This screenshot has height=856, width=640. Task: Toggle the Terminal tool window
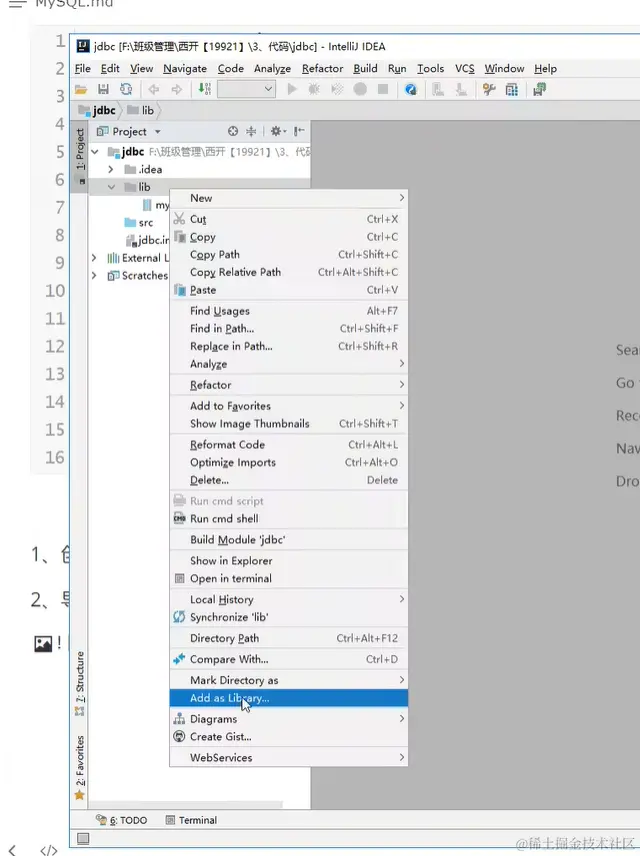pos(191,820)
